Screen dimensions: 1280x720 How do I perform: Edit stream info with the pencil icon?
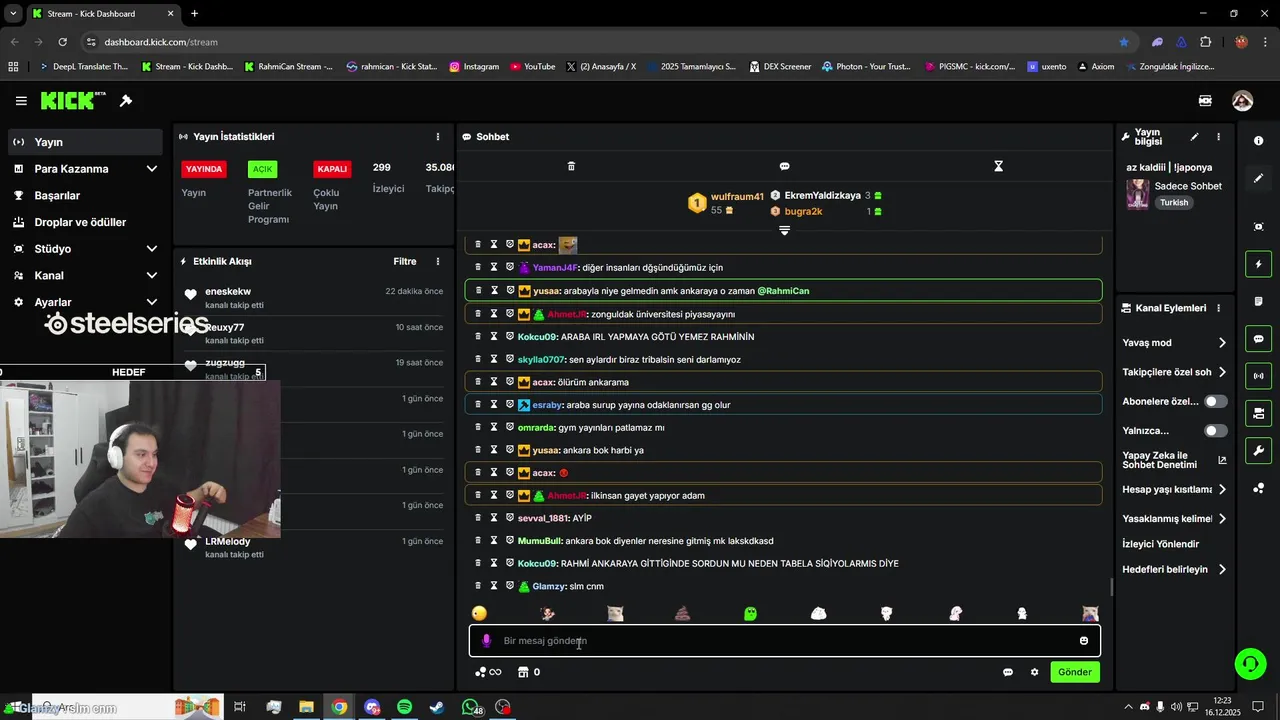(1194, 137)
